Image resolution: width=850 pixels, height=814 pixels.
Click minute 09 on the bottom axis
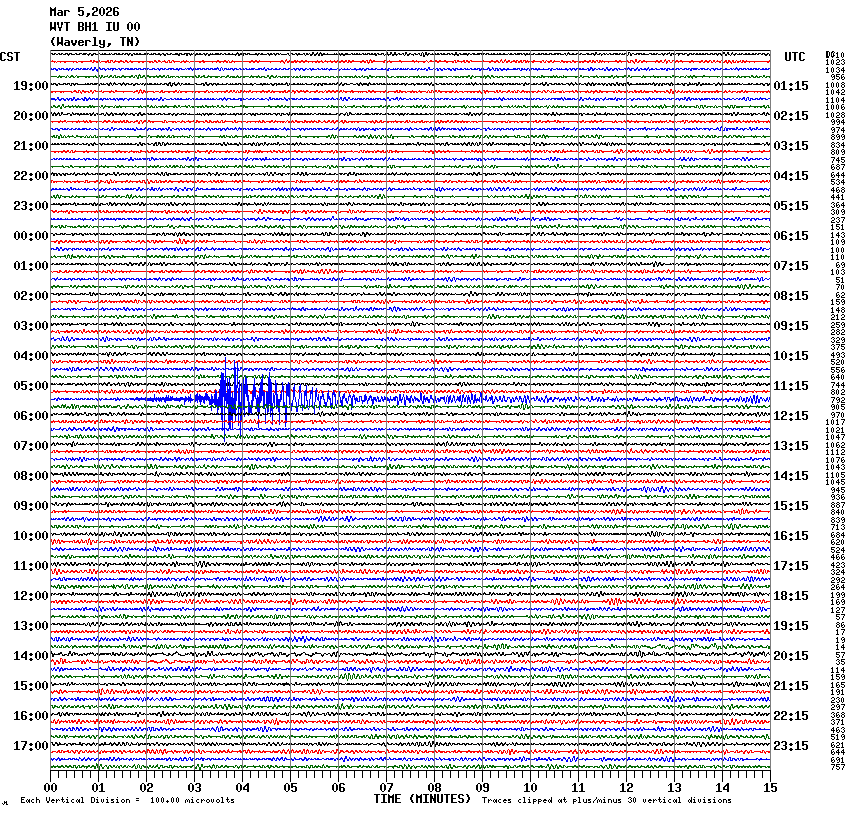tap(482, 788)
